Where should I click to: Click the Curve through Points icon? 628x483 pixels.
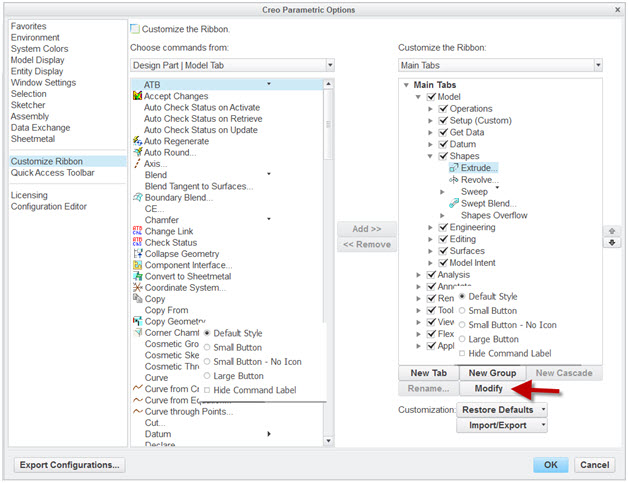pos(137,411)
